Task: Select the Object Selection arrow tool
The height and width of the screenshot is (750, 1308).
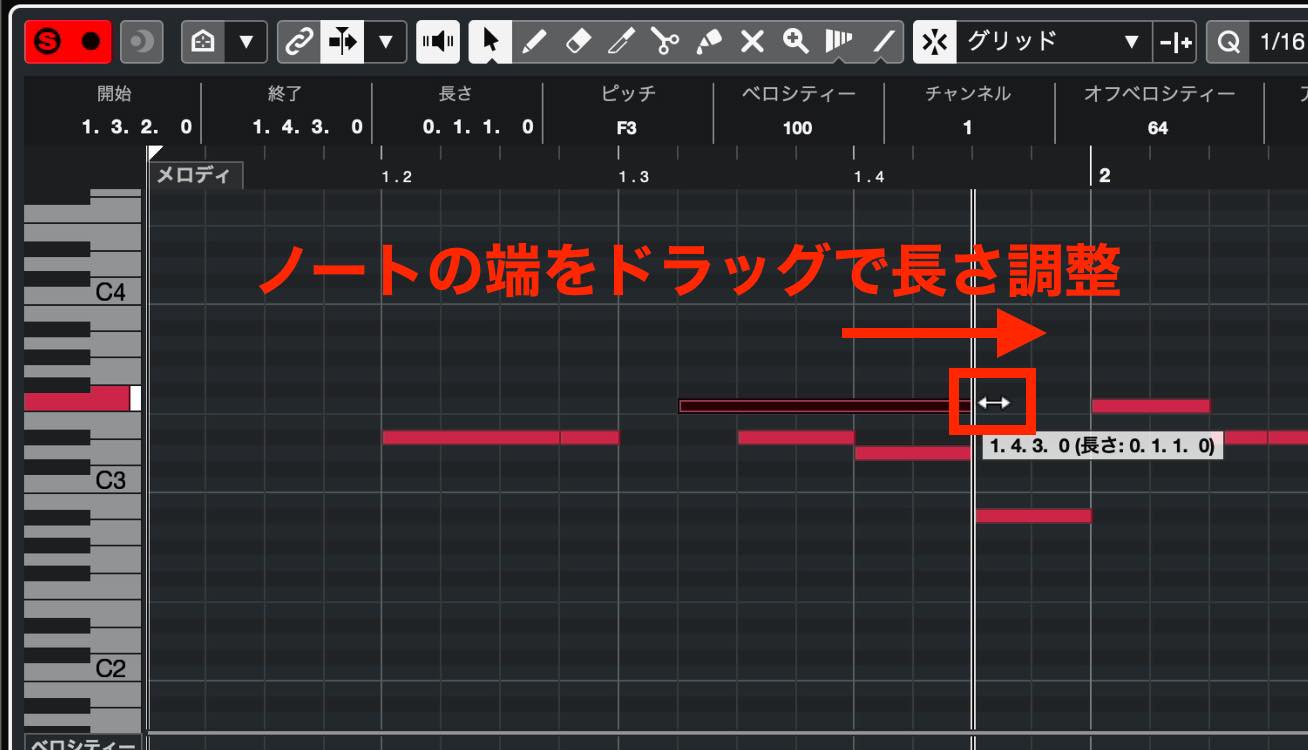Action: click(x=491, y=42)
